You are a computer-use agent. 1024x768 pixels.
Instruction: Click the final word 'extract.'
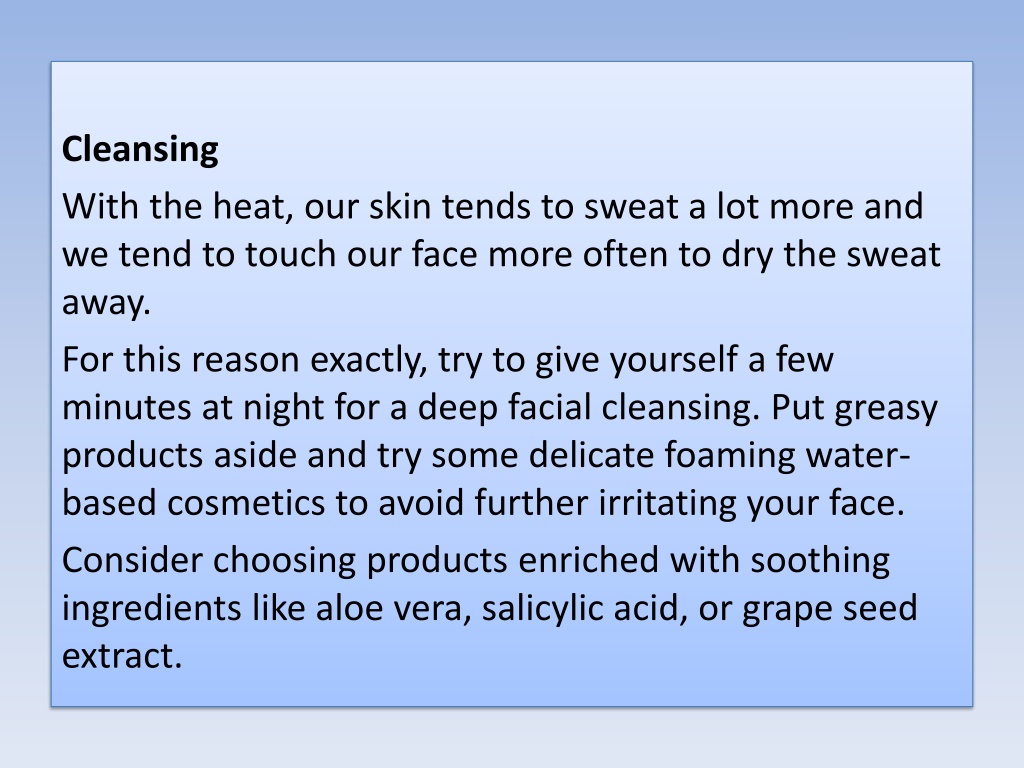point(122,656)
